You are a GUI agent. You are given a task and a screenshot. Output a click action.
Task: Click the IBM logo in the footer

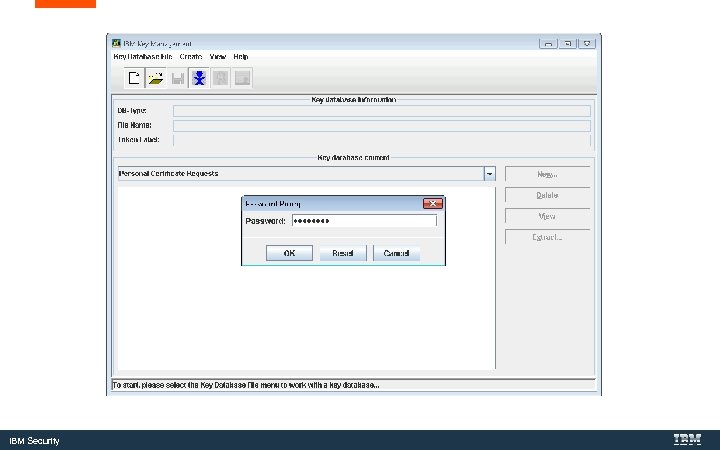[687, 440]
